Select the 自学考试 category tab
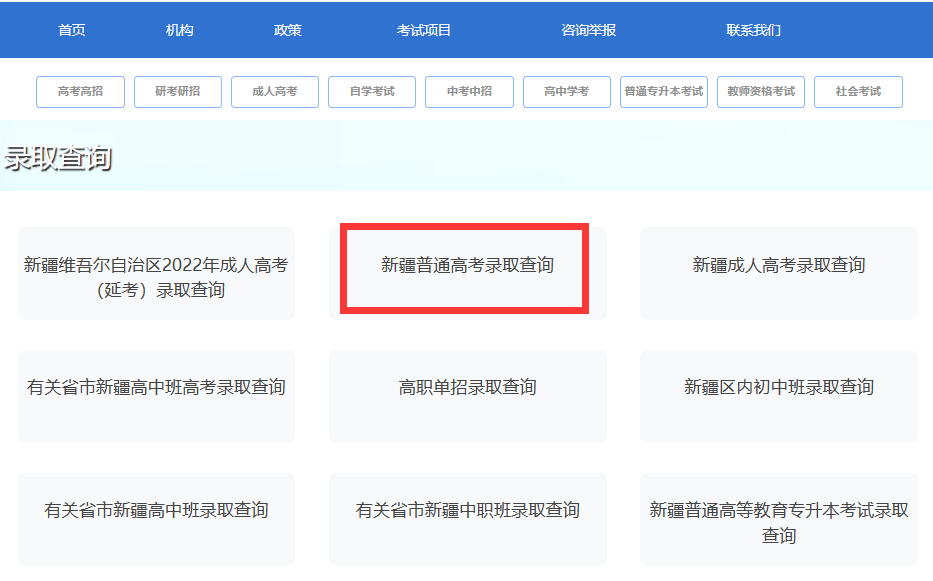Viewport: 933px width, 581px height. (x=371, y=91)
